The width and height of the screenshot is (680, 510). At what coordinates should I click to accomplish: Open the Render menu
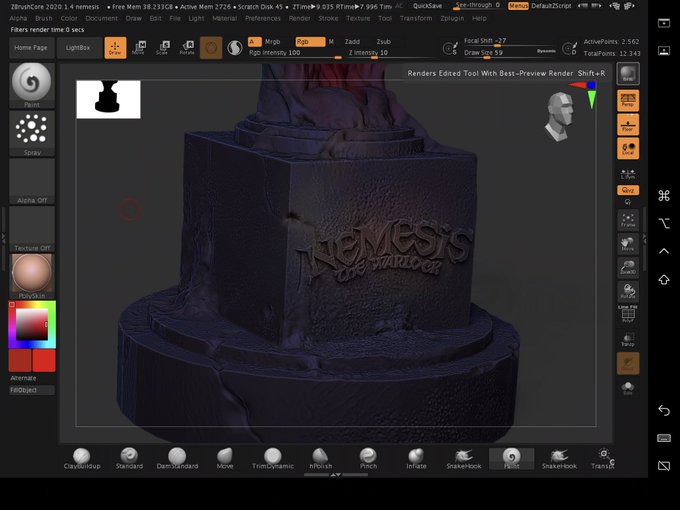[x=299, y=18]
